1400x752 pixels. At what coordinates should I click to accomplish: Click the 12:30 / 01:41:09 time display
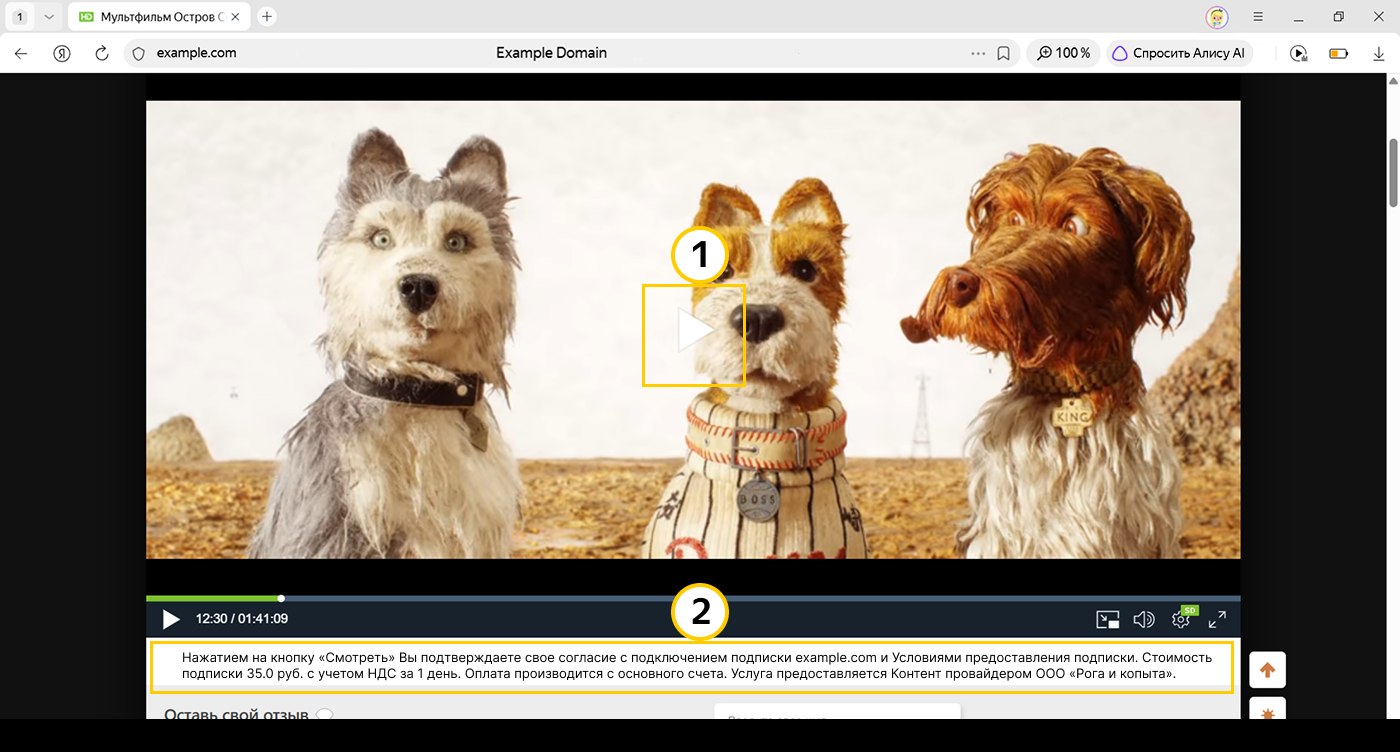pos(242,619)
